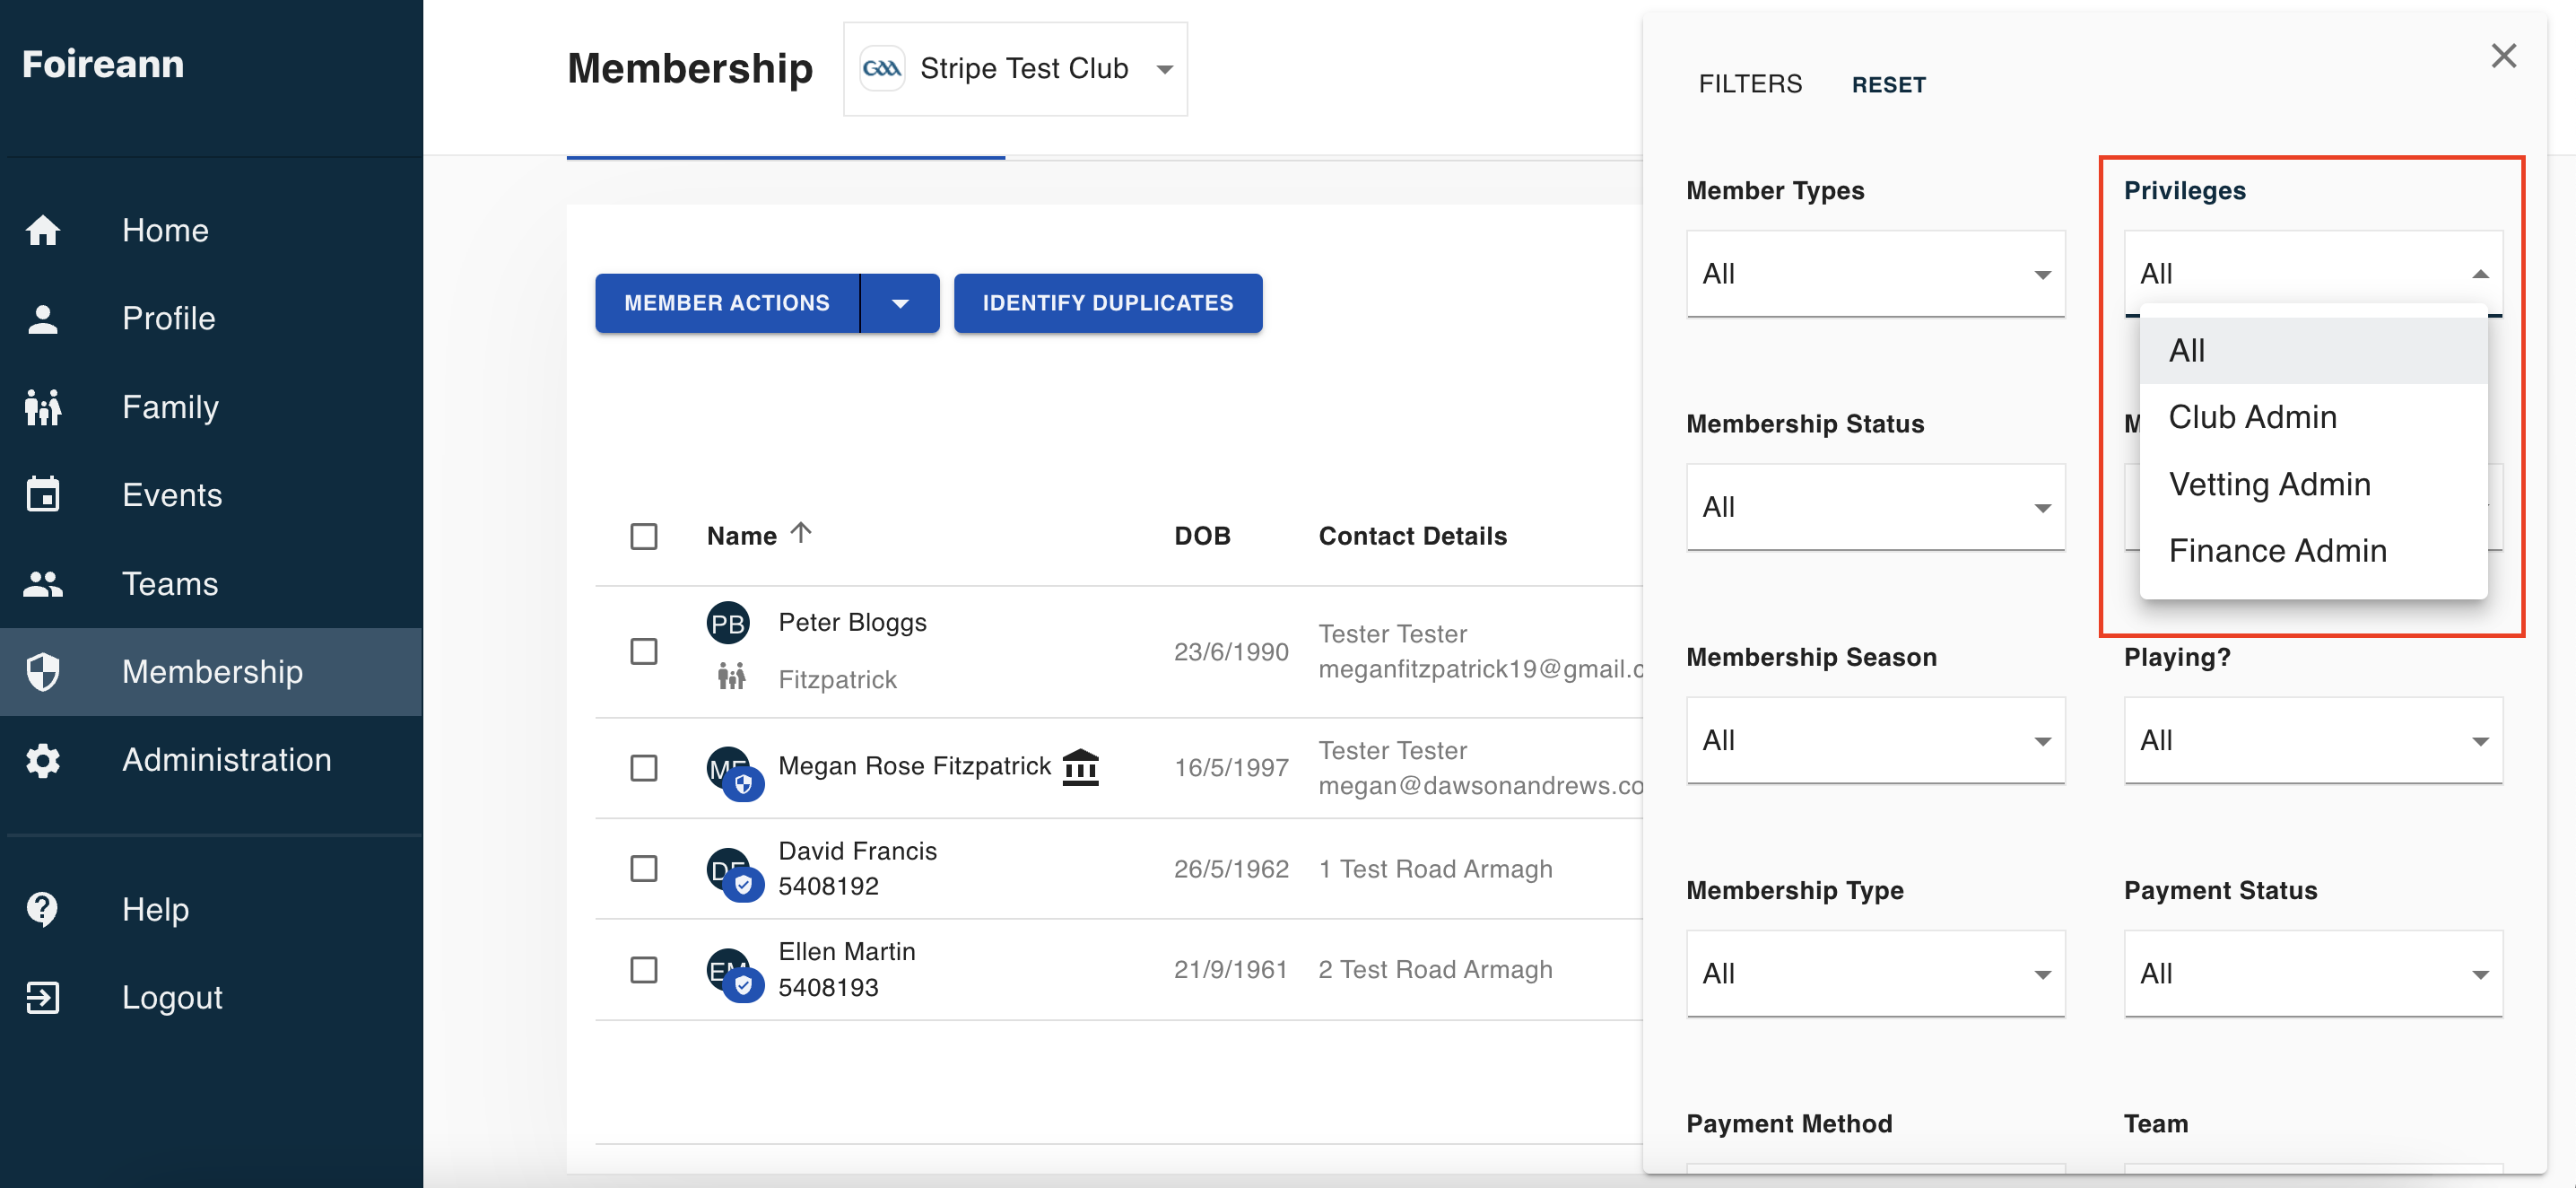
Task: Click the Help link text
Action: [x=155, y=909]
